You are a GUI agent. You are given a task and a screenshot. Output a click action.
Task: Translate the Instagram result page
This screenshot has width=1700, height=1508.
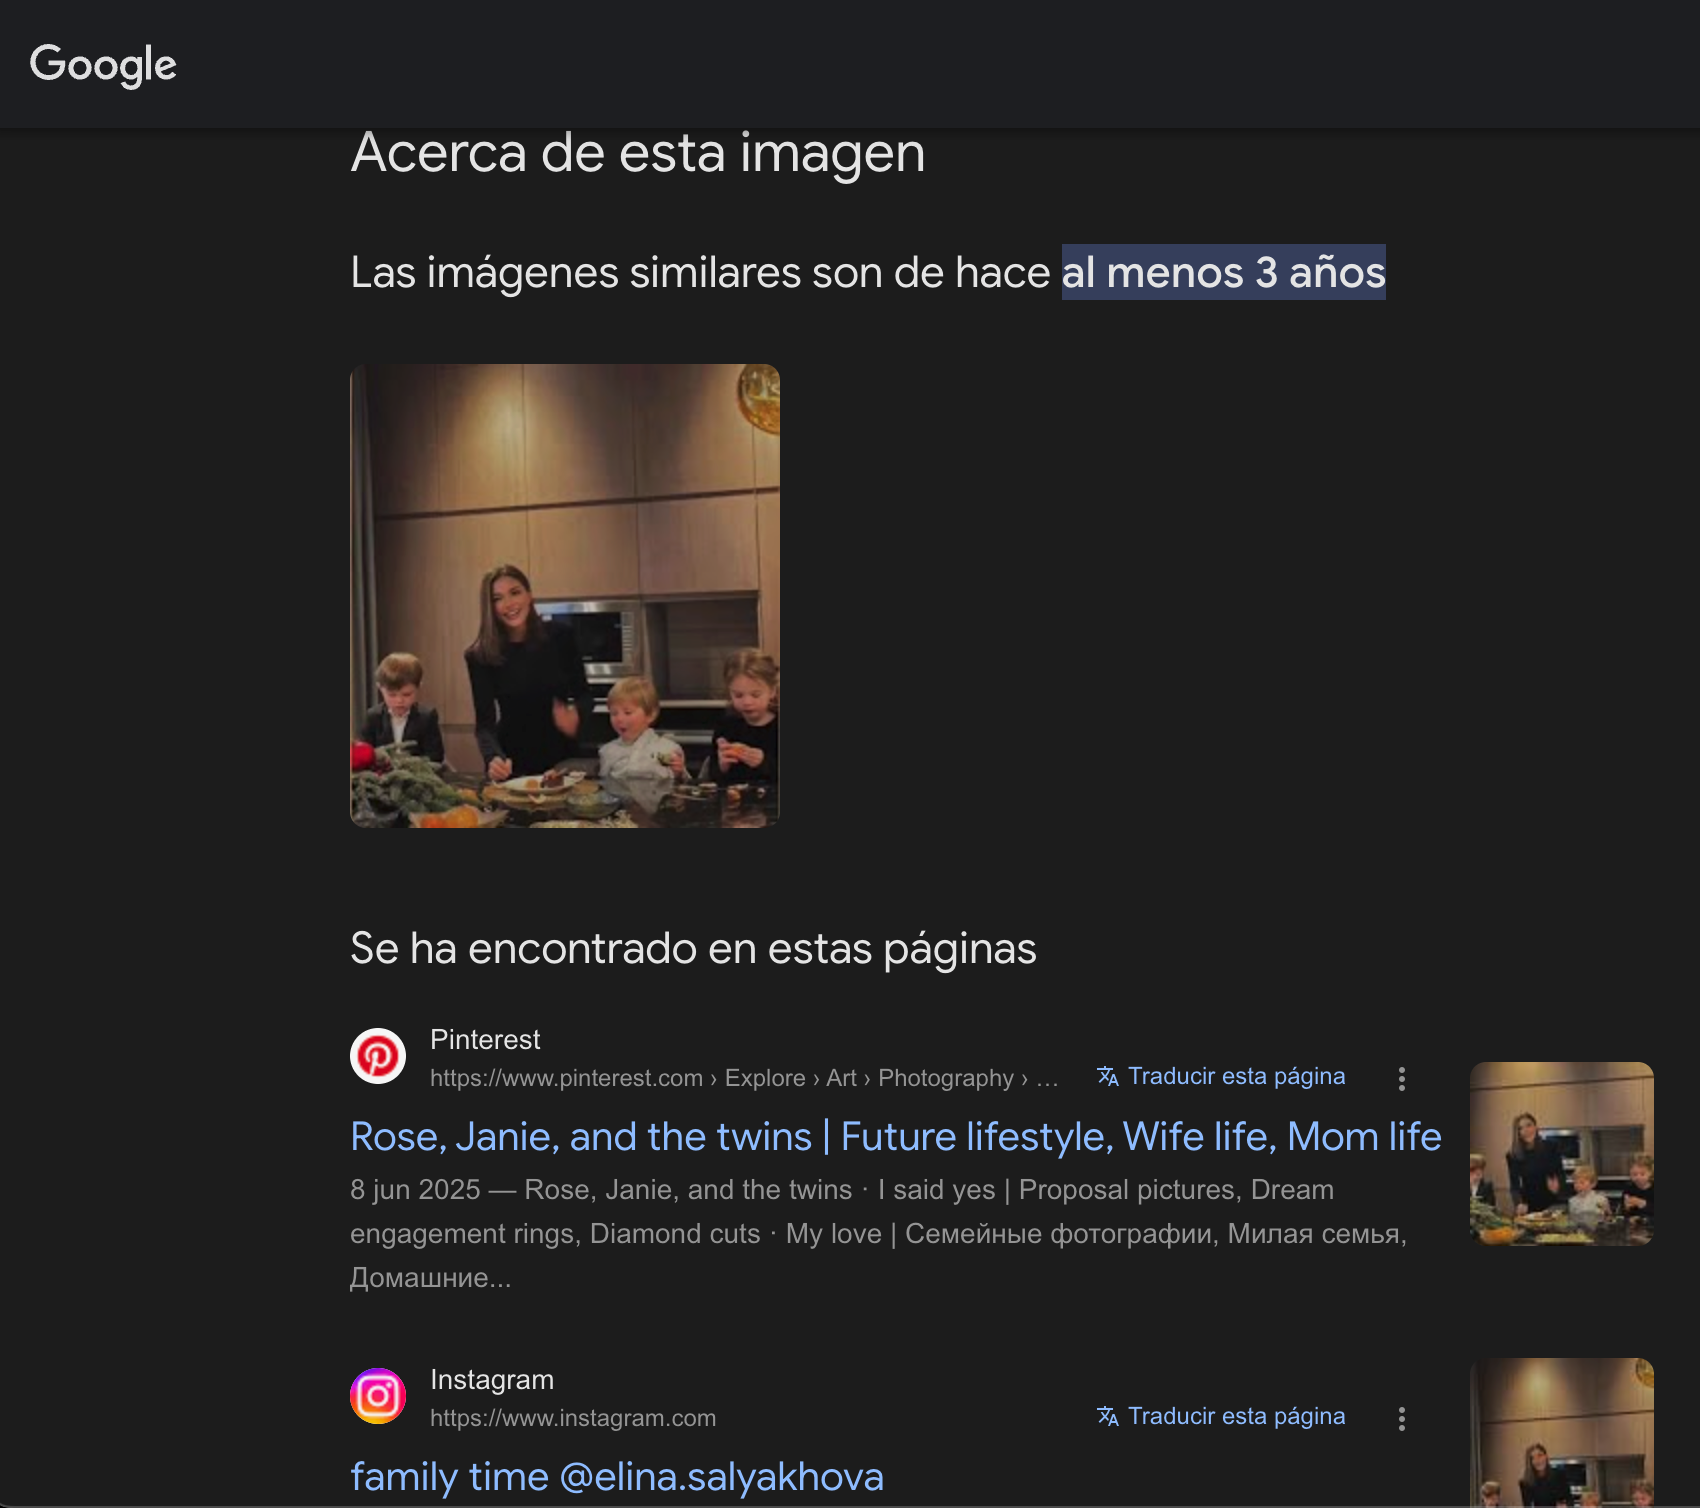coord(1236,1416)
